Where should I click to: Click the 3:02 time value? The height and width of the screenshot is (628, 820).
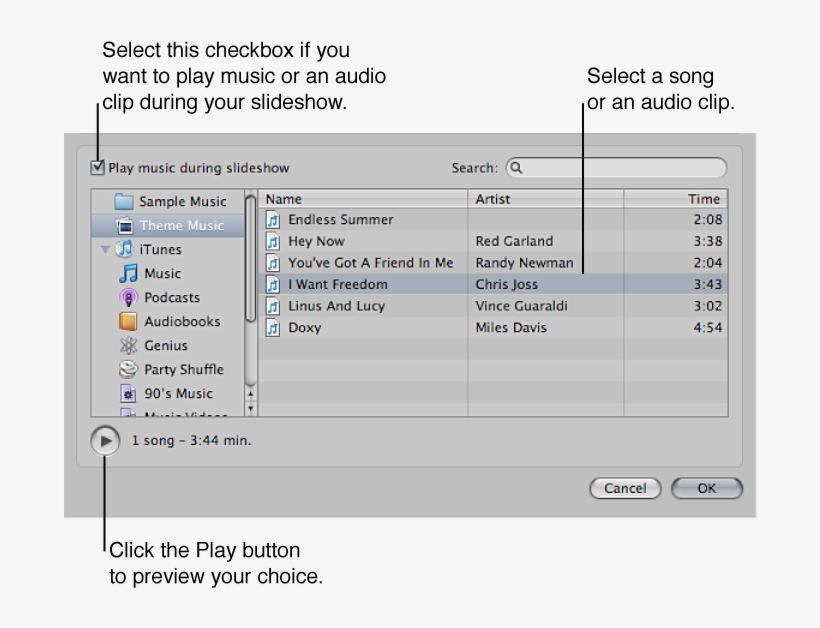pyautogui.click(x=708, y=306)
